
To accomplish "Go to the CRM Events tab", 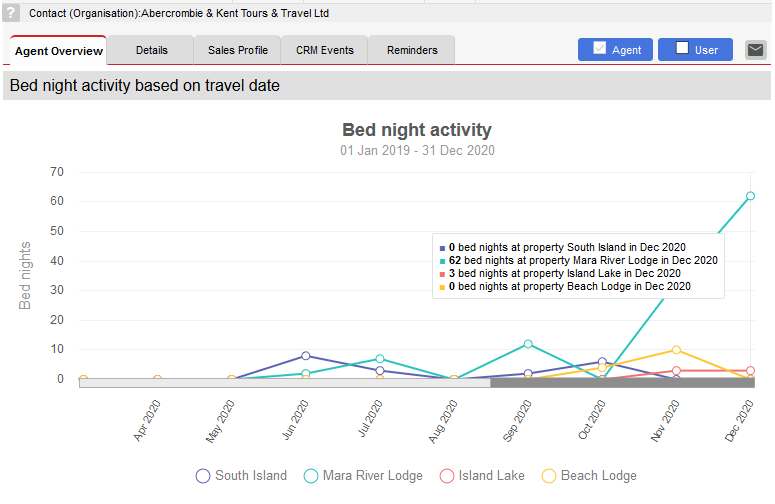I will point(325,50).
